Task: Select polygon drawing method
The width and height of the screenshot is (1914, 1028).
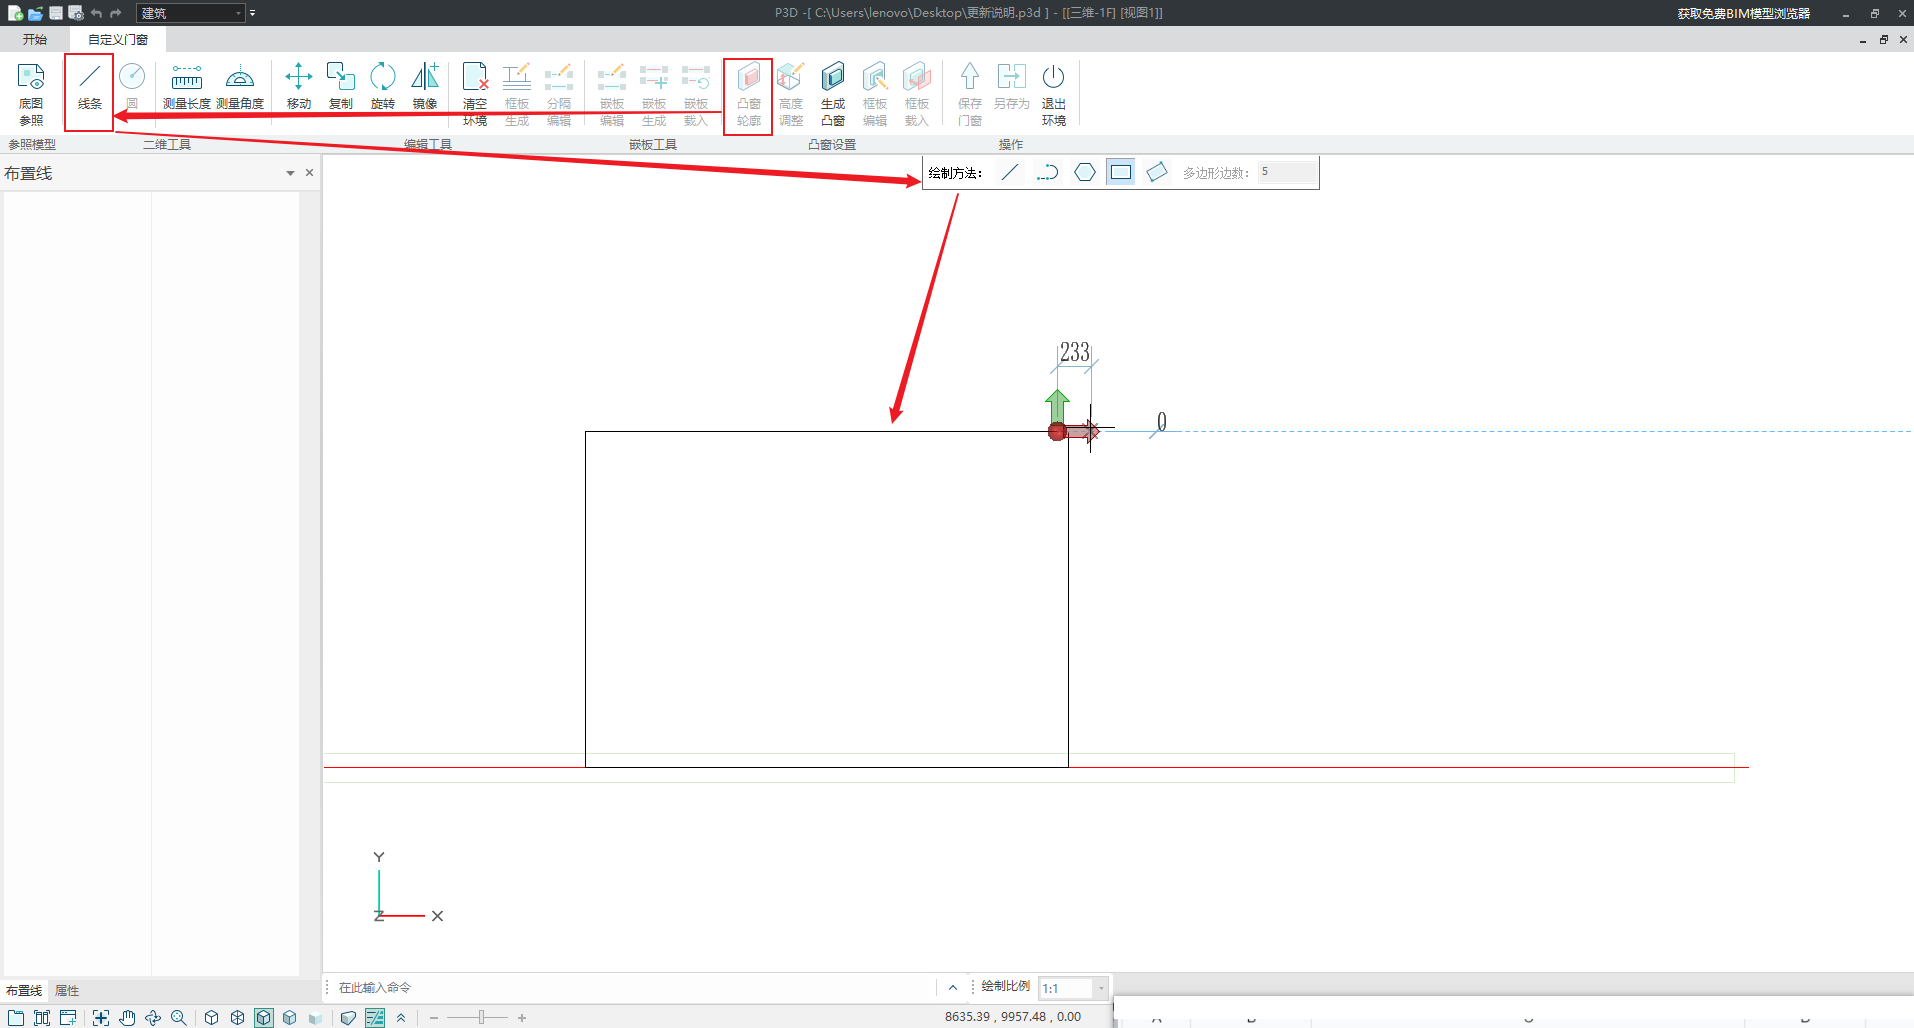Action: pyautogui.click(x=1085, y=172)
